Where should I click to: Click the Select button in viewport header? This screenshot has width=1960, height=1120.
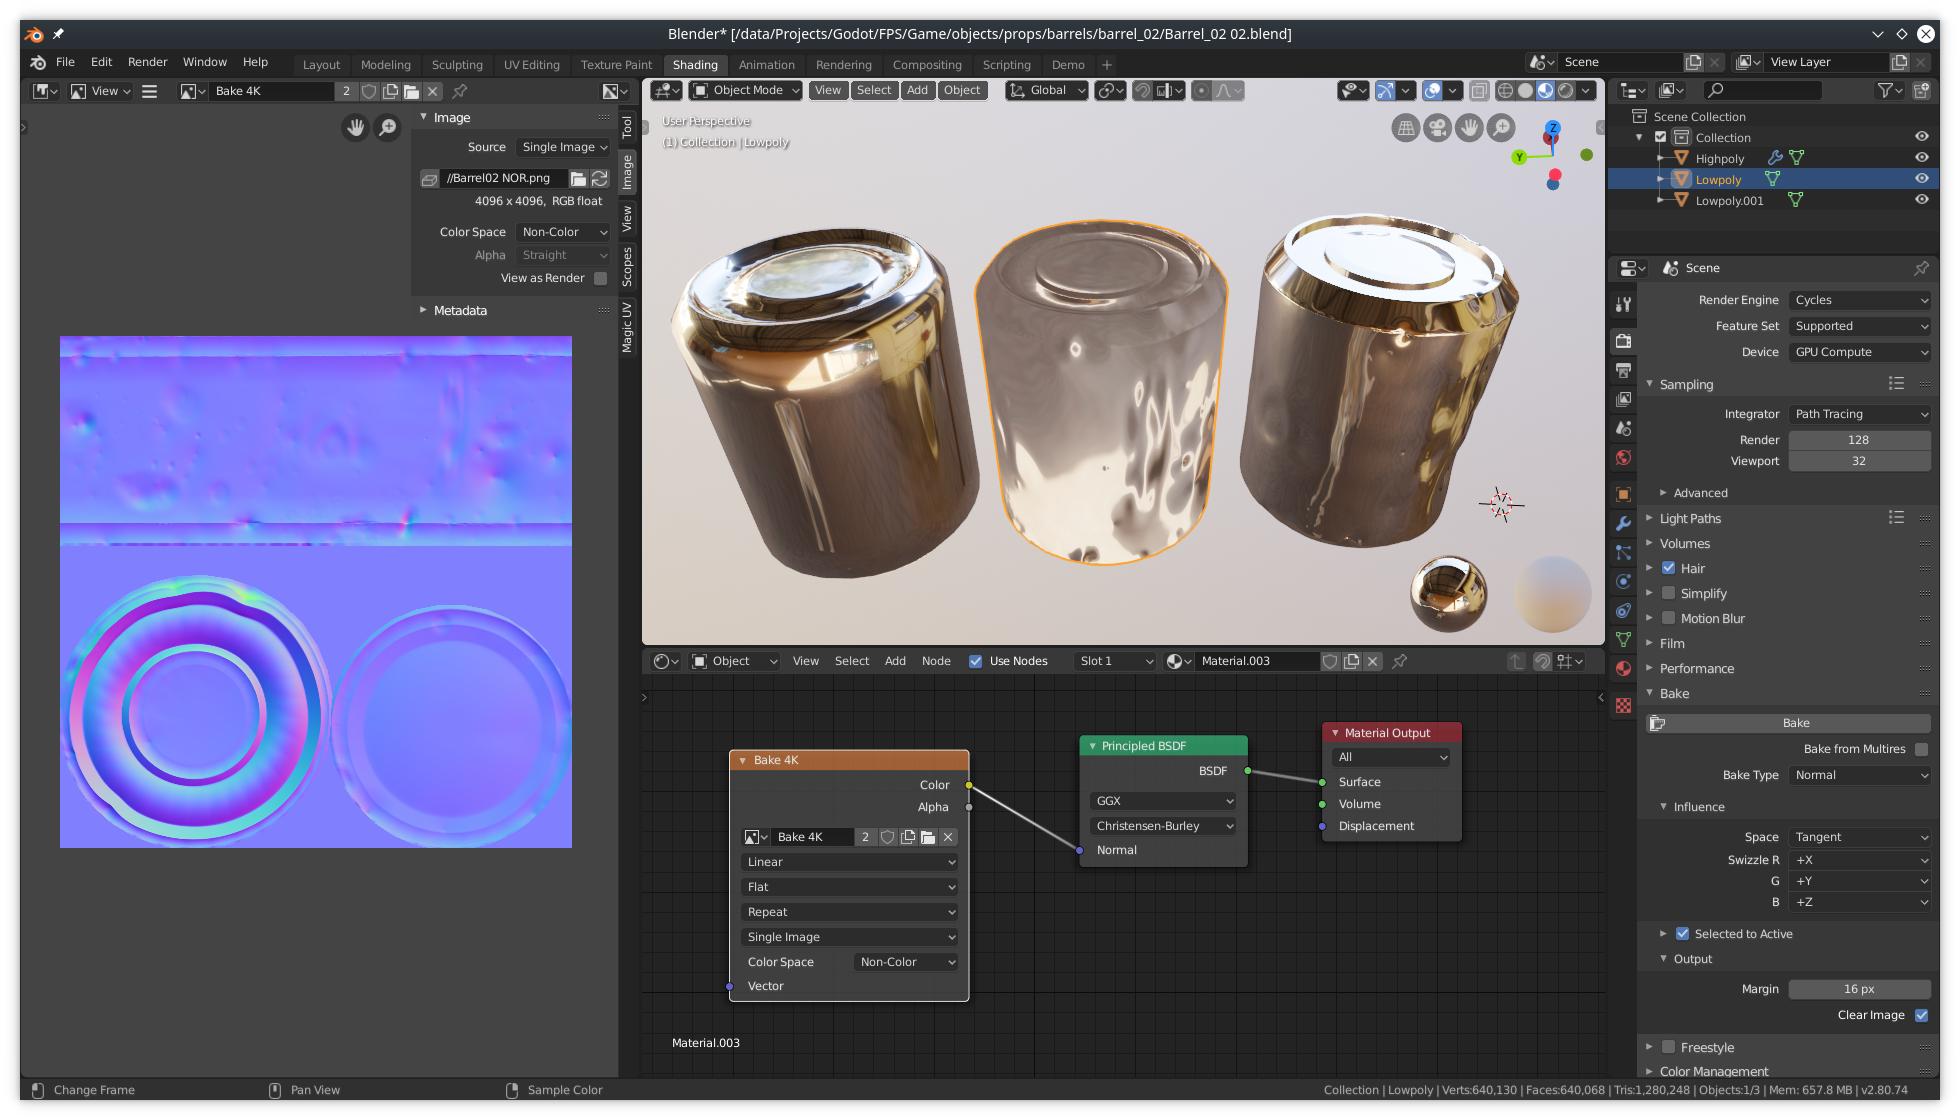click(x=873, y=90)
